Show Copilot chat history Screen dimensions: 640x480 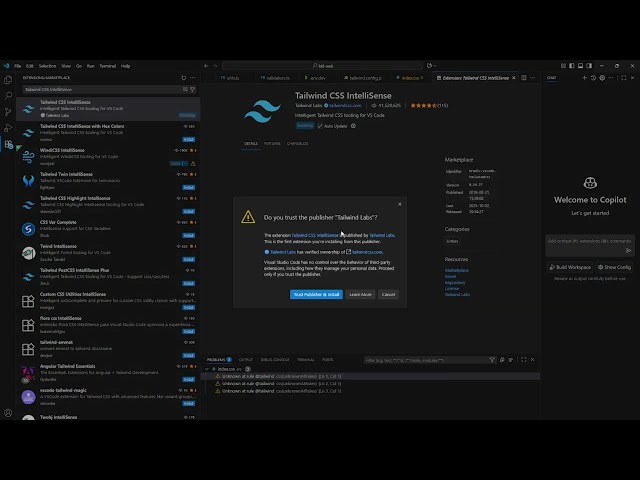(x=593, y=78)
